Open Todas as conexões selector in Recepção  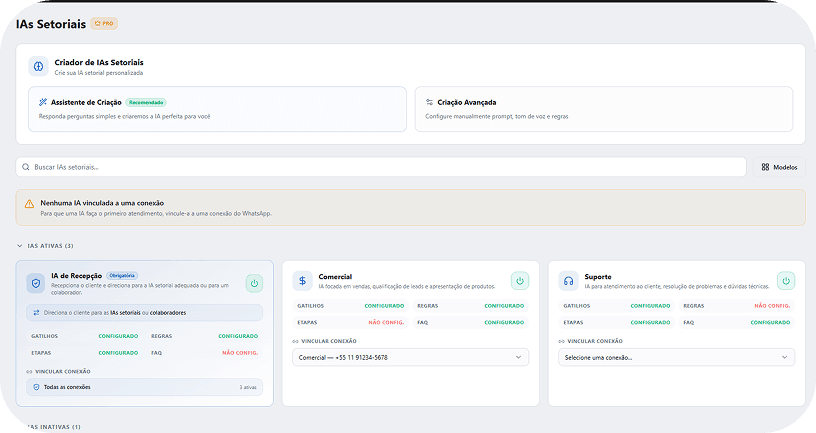pyautogui.click(x=144, y=387)
